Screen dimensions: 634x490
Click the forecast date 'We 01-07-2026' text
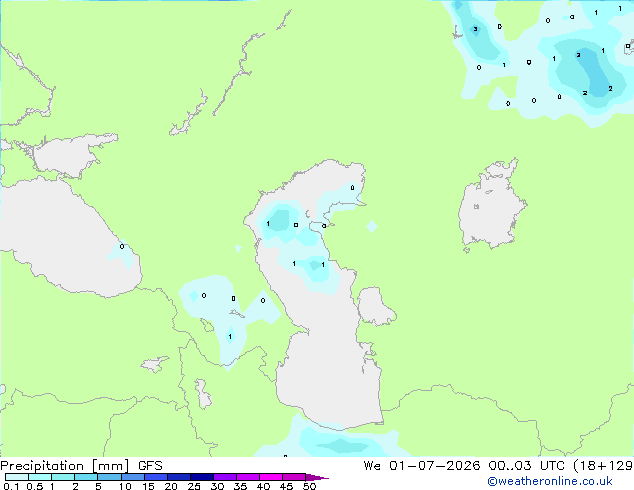tap(422, 466)
